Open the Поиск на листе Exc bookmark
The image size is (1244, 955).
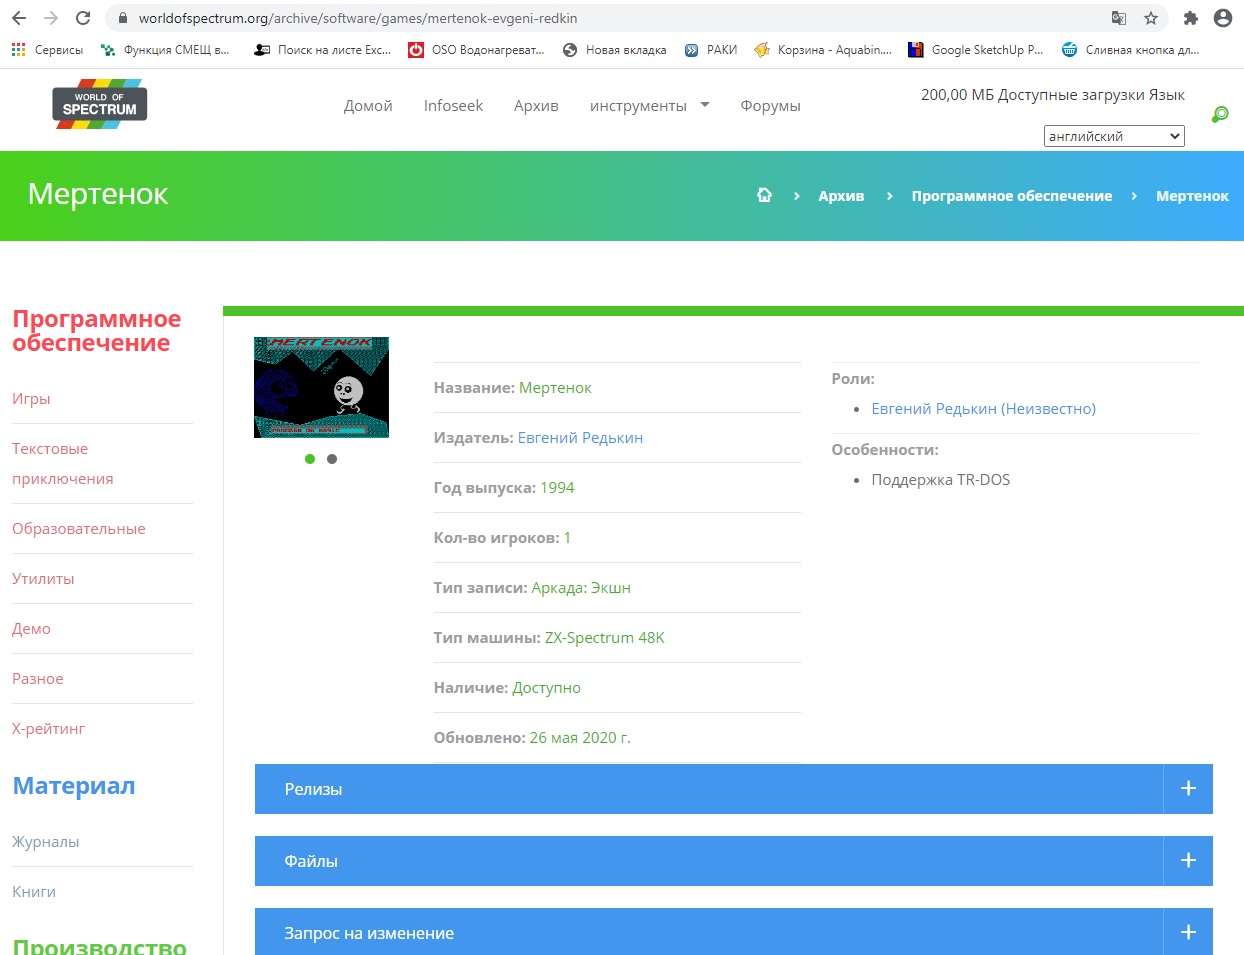pyautogui.click(x=322, y=50)
